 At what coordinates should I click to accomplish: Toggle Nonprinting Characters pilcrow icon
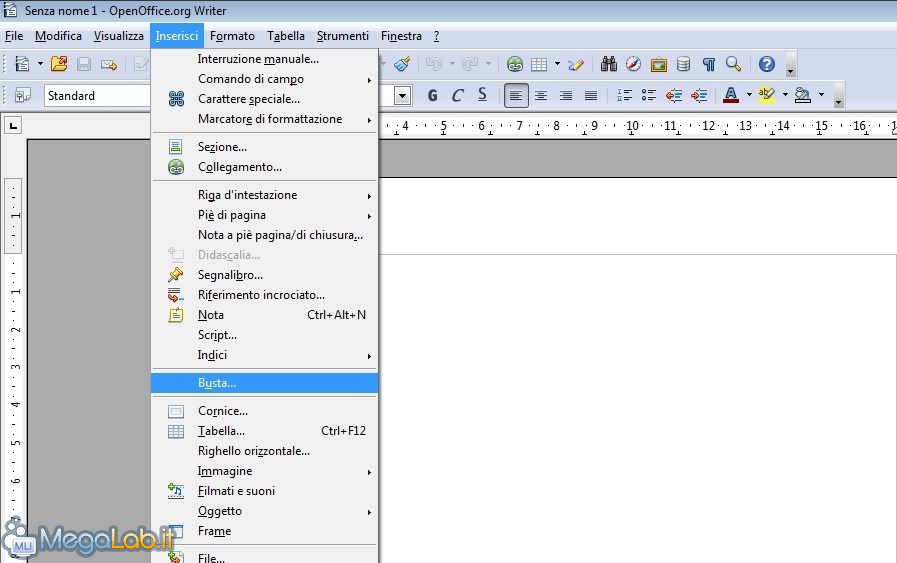(x=709, y=64)
